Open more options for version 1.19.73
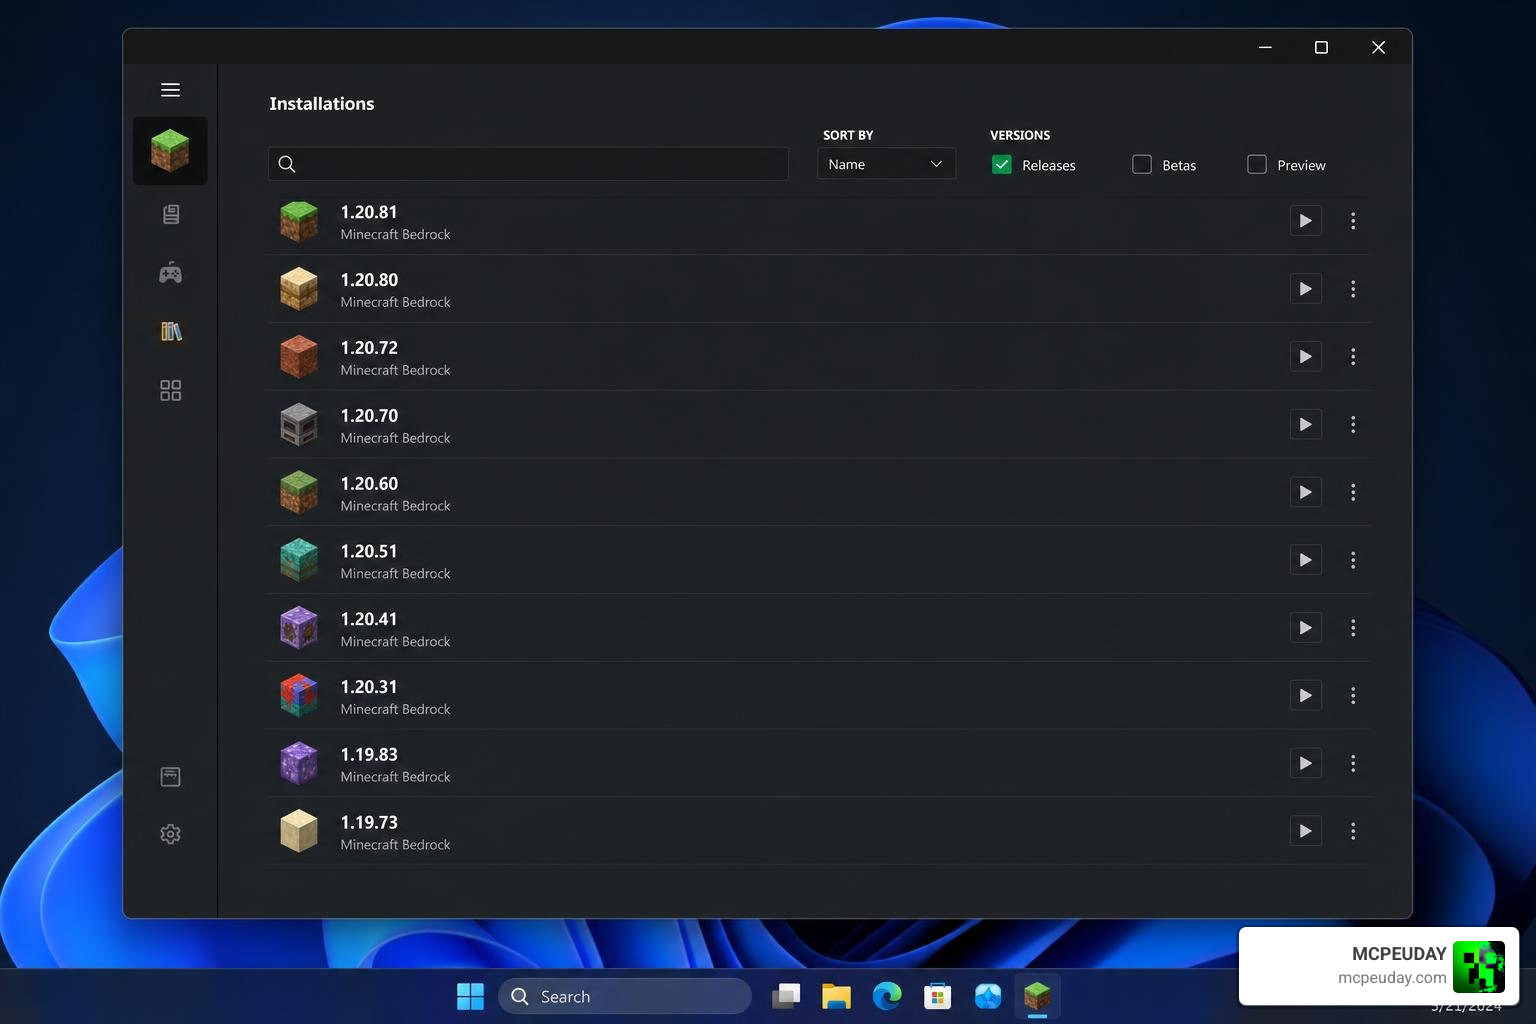The width and height of the screenshot is (1536, 1024). point(1353,831)
